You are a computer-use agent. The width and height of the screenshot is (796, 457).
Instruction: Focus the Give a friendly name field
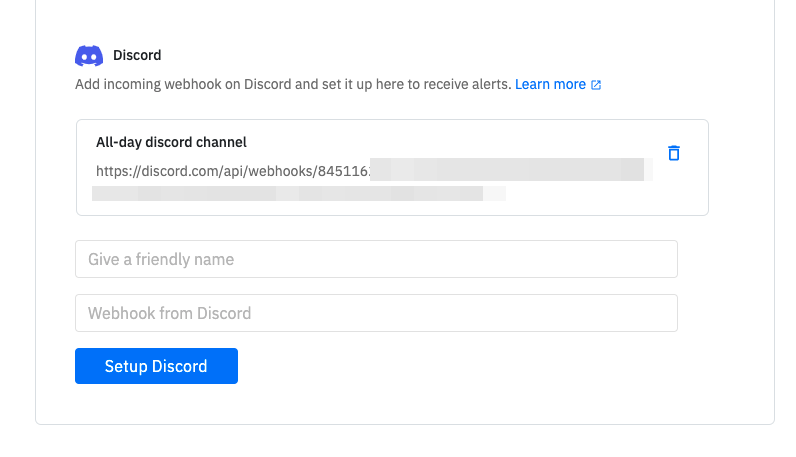pyautogui.click(x=376, y=259)
